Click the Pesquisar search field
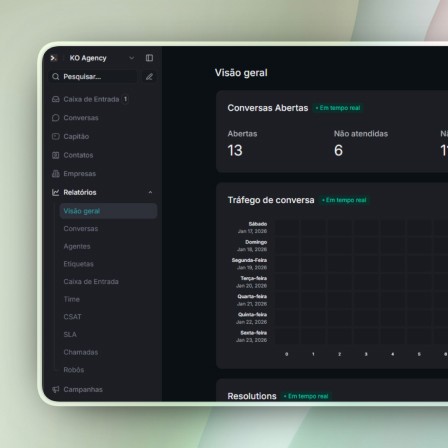Screen dimensions: 448x448 point(93,77)
